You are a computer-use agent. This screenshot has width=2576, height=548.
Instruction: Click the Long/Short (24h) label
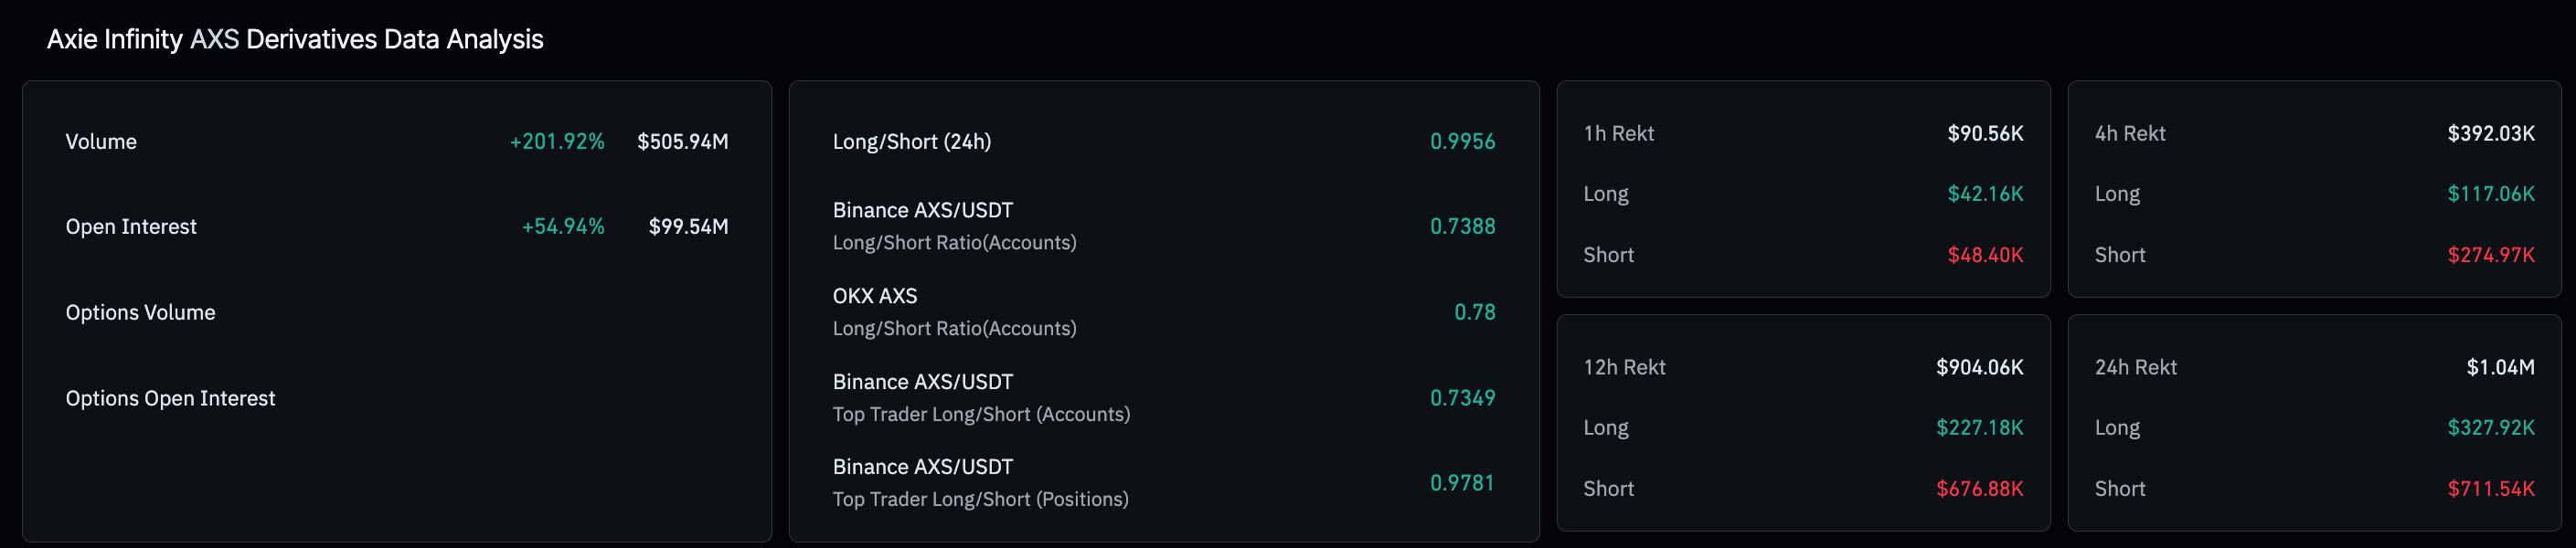911,141
